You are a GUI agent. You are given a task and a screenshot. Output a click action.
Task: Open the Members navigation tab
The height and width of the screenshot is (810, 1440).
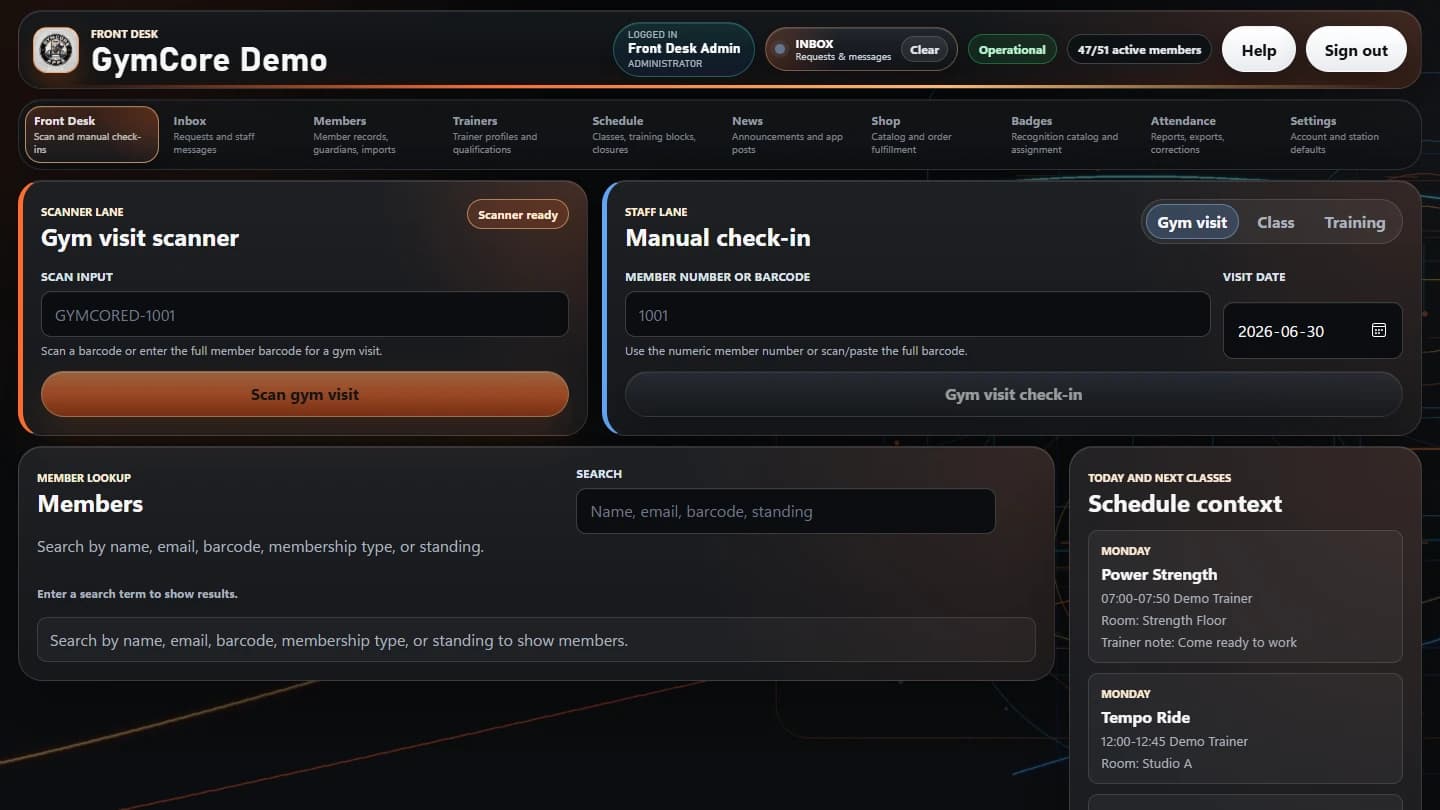[x=371, y=134]
